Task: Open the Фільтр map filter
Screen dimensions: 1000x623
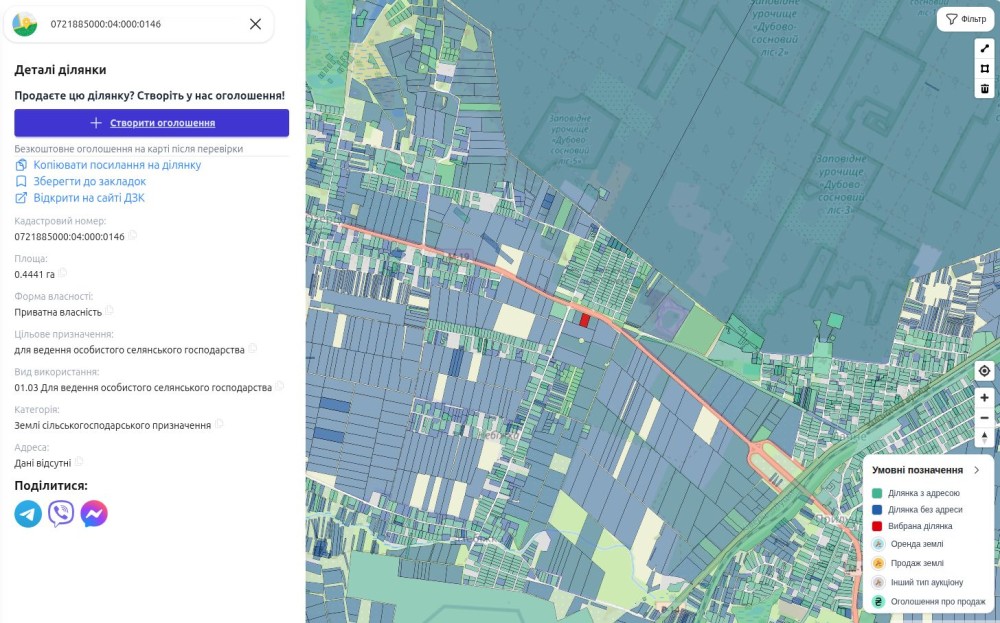Action: (x=965, y=19)
